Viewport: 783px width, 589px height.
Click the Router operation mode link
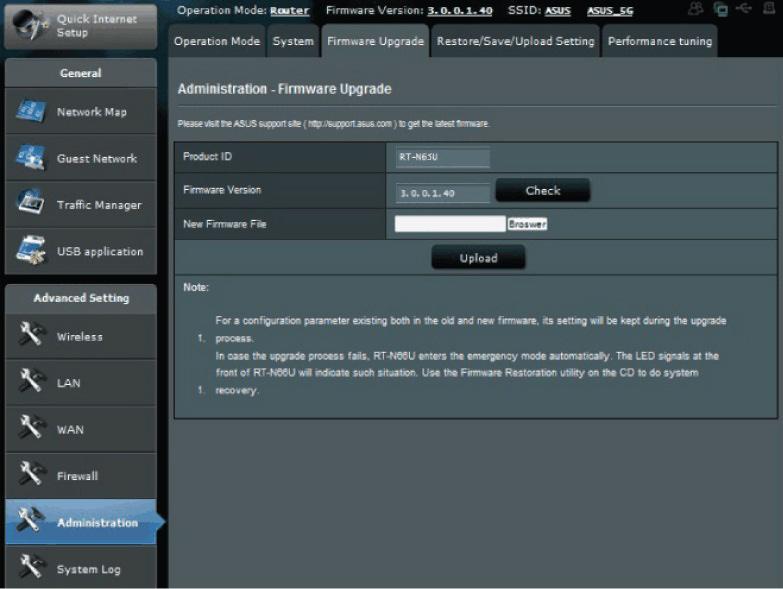[290, 10]
